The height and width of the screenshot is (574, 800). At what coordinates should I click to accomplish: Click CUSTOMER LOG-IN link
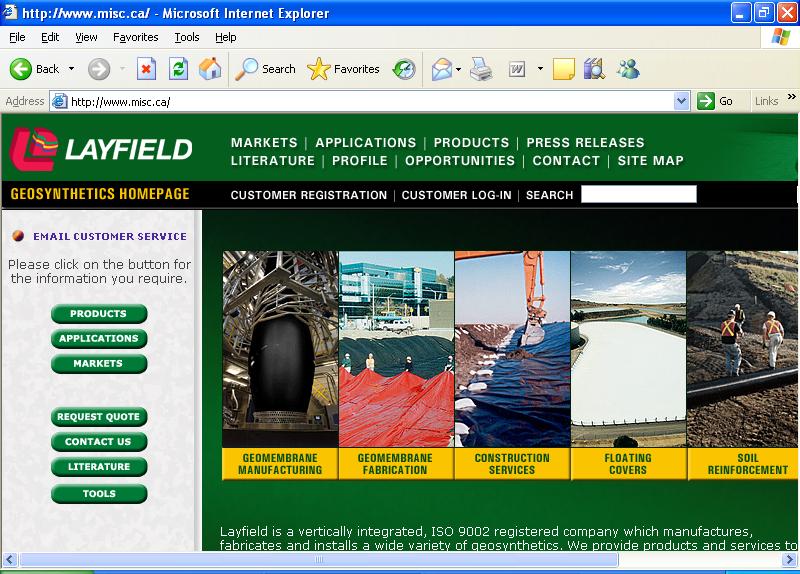point(456,195)
